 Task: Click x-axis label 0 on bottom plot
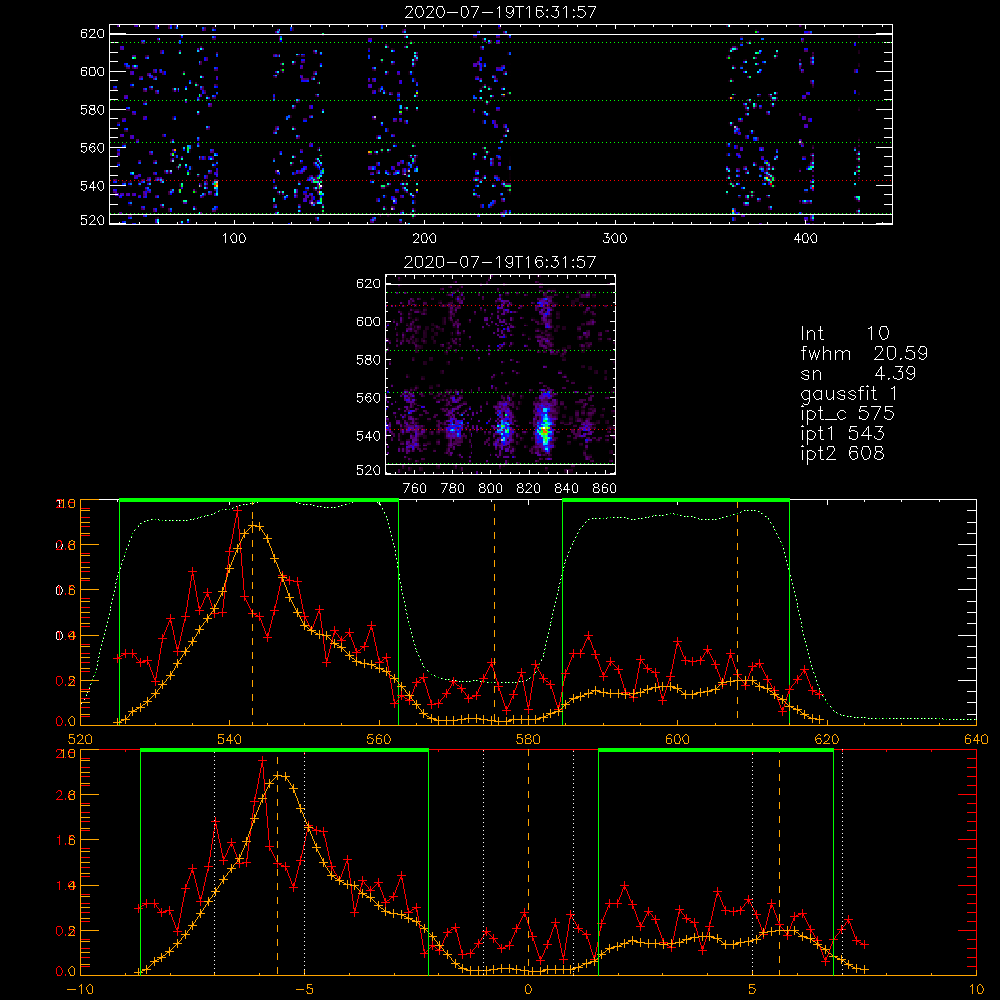pos(528,990)
